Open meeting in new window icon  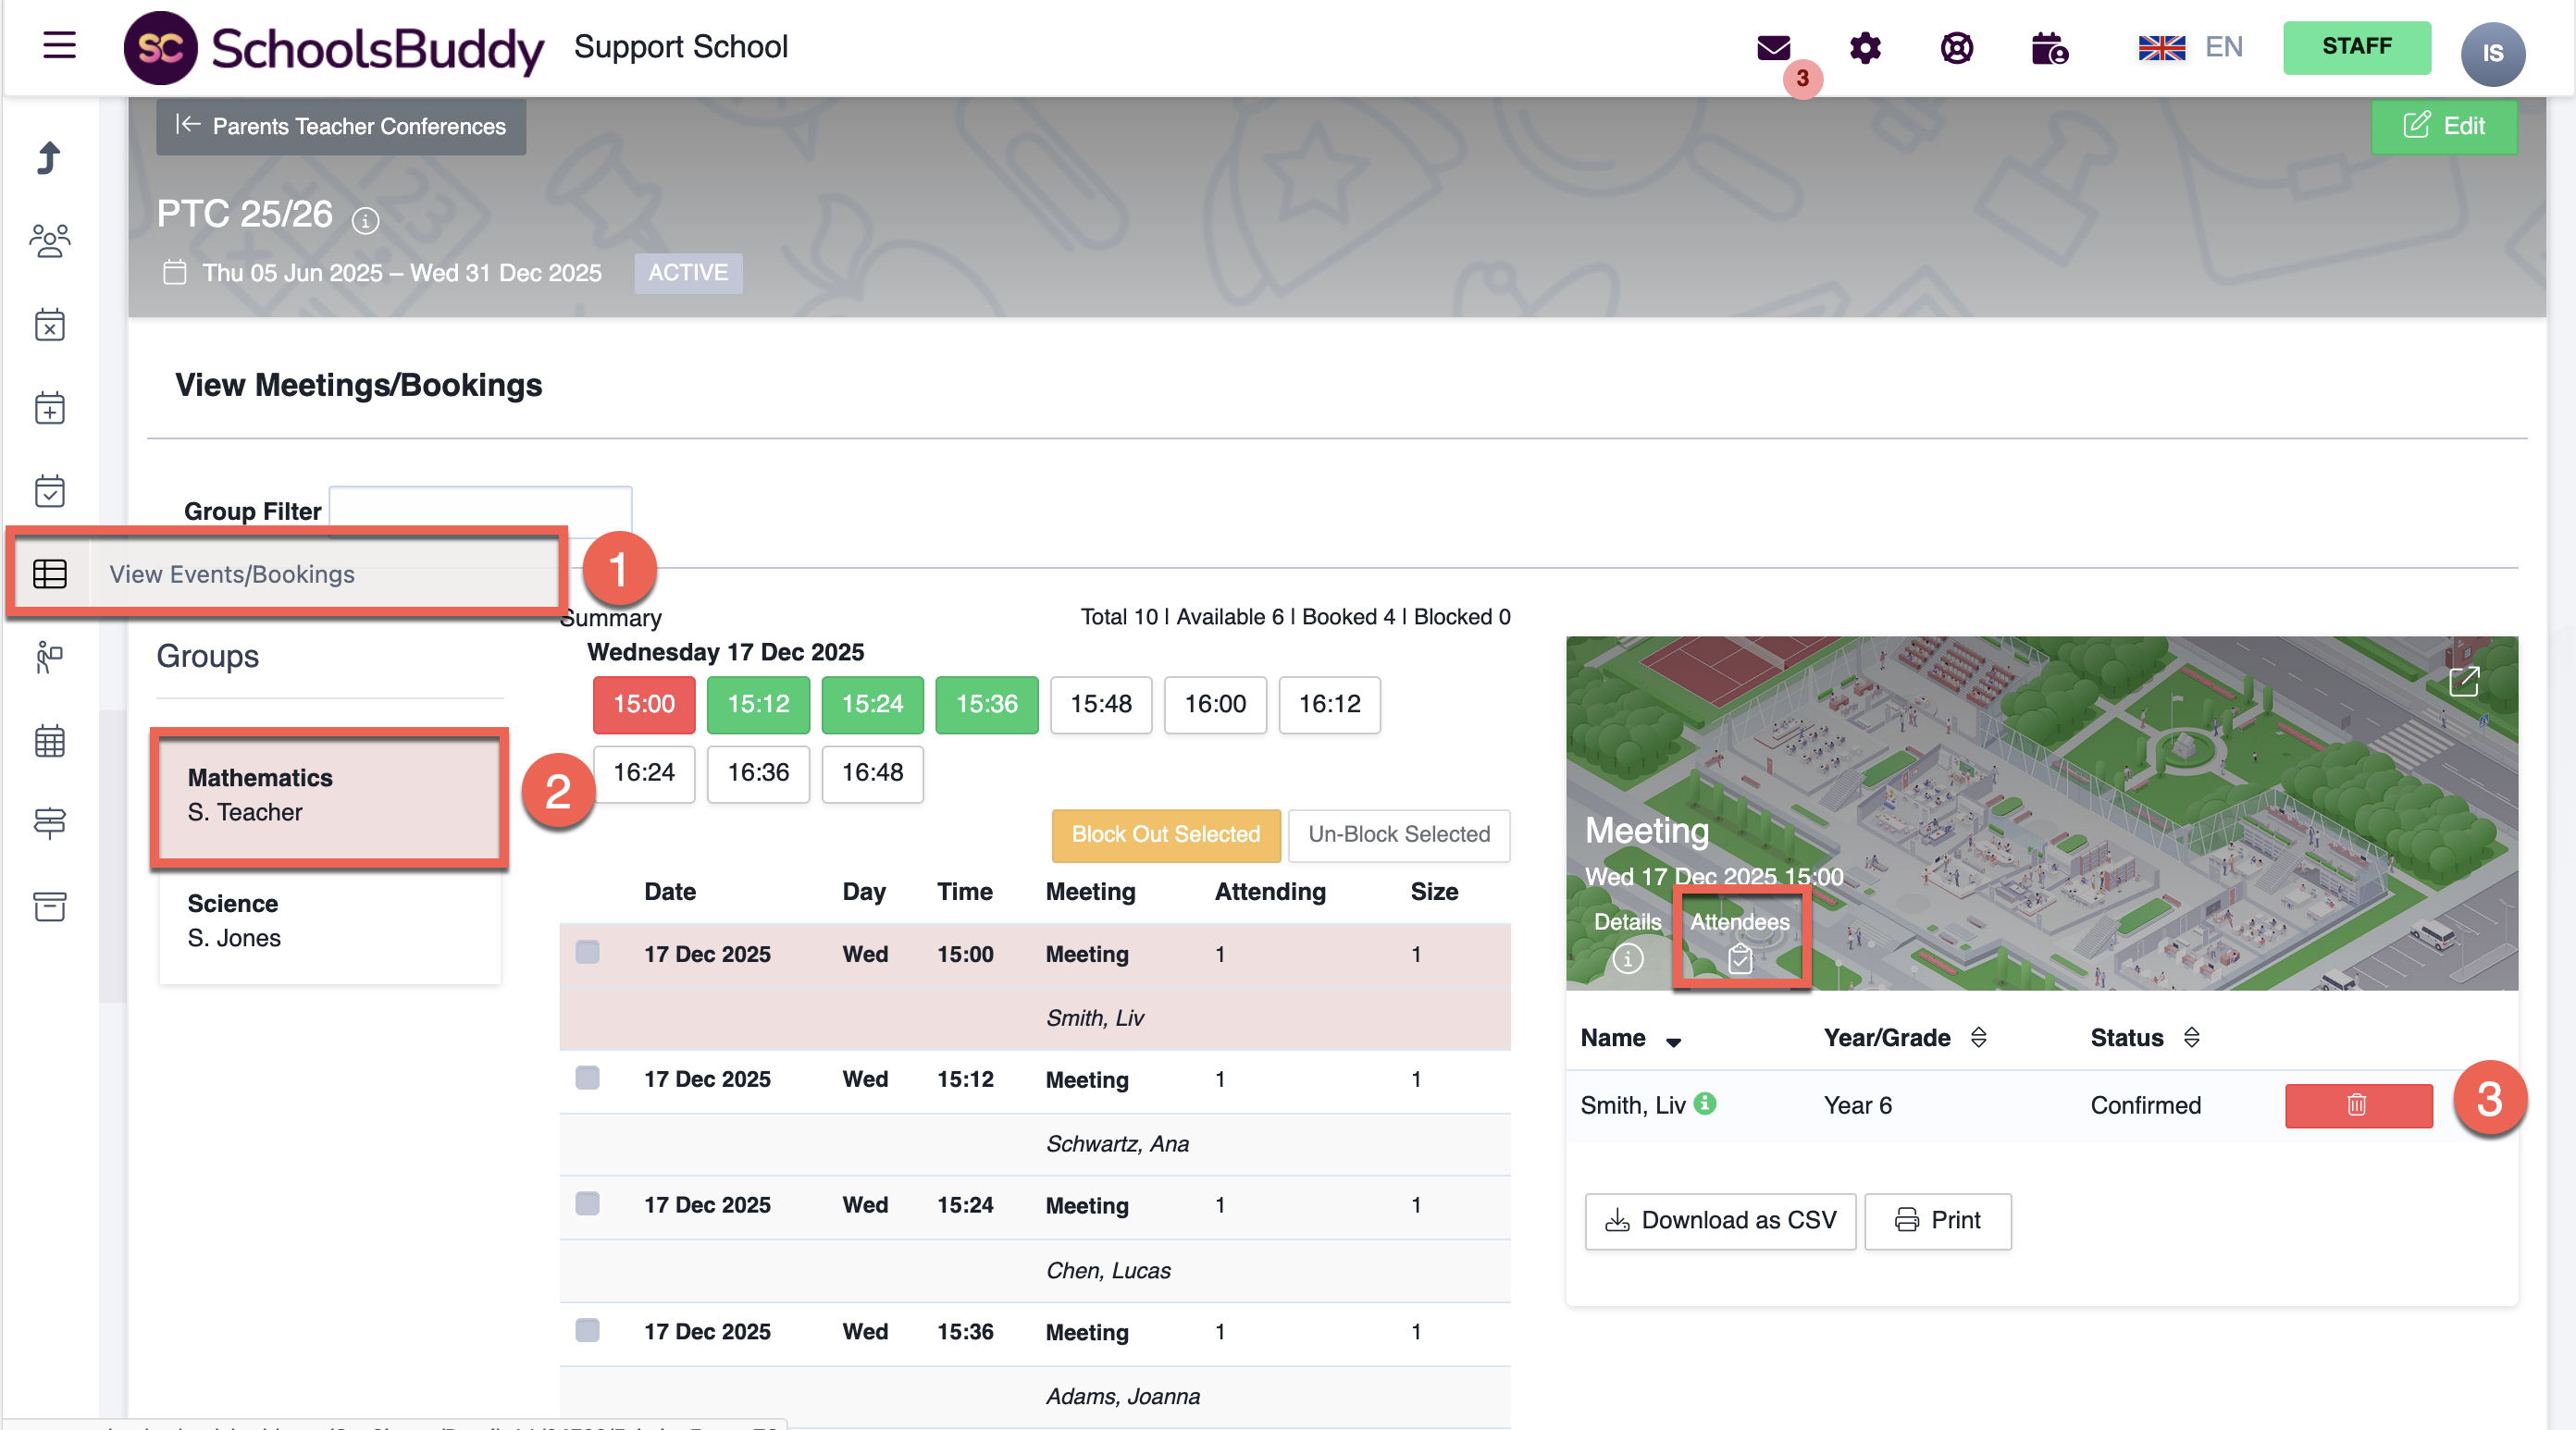tap(2463, 682)
